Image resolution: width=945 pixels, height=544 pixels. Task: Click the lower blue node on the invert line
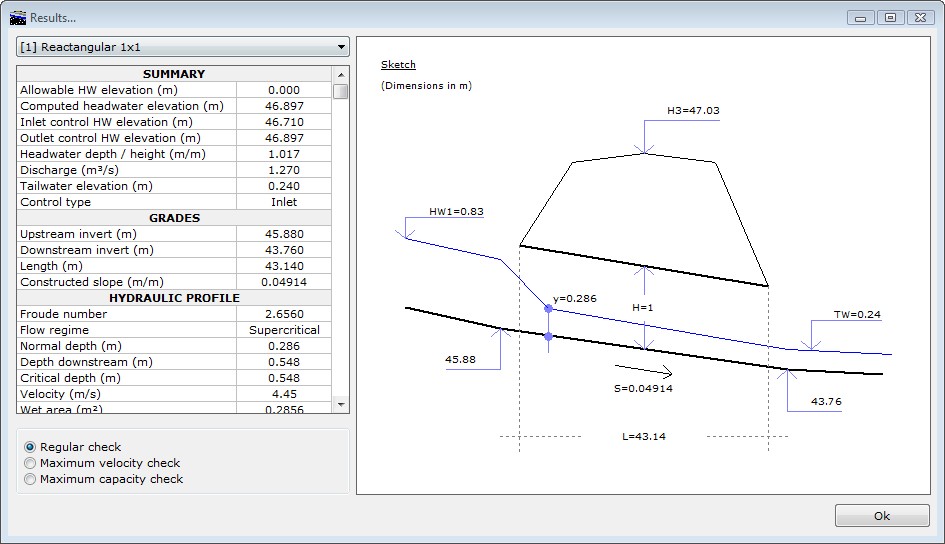coord(548,336)
